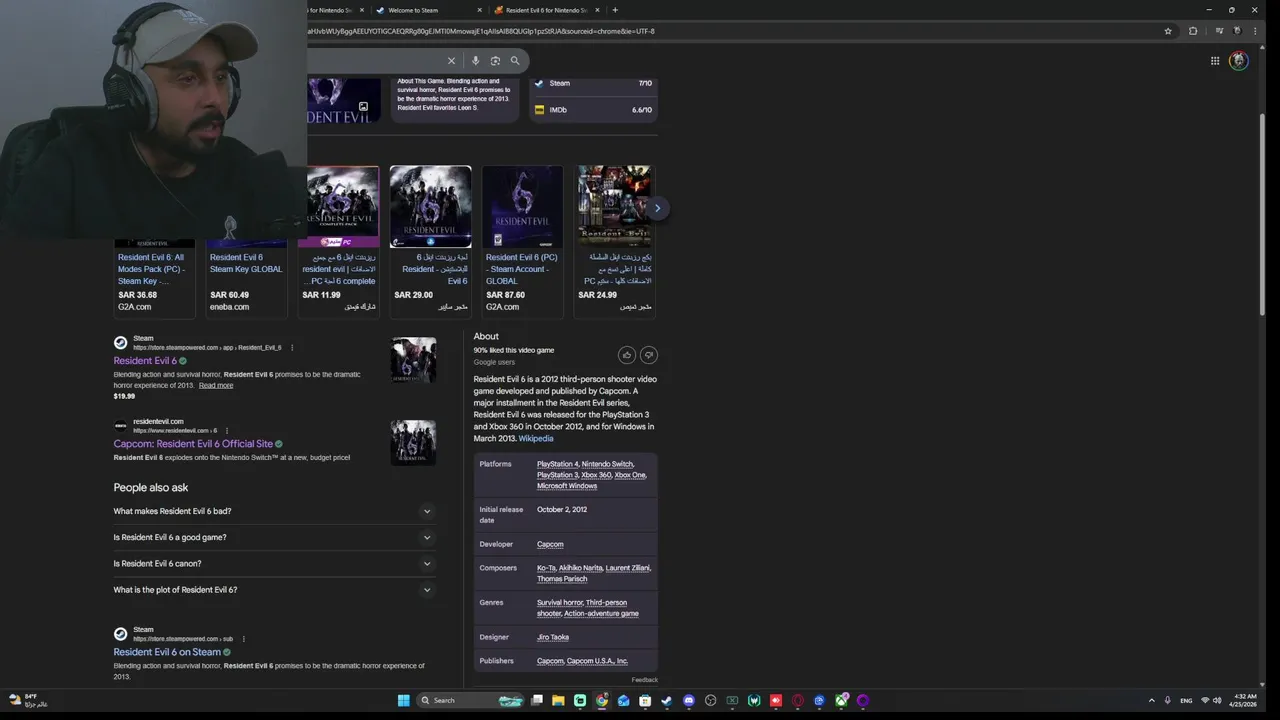This screenshot has width=1280, height=720.
Task: Open the Survival horror genre link
Action: click(560, 603)
